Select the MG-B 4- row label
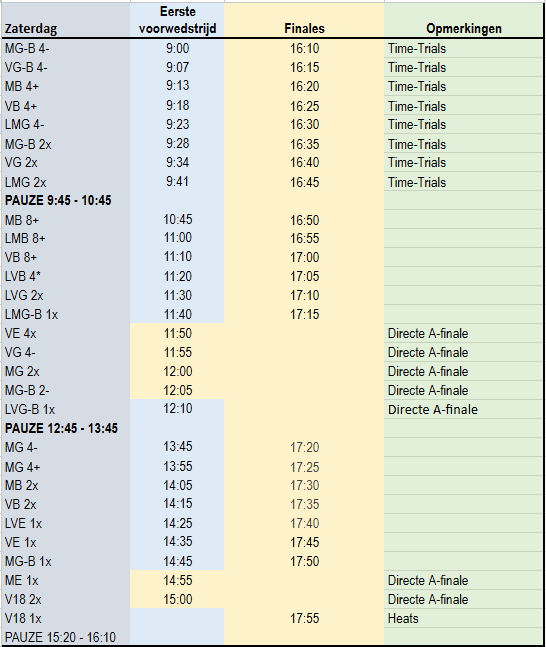 (66, 48)
